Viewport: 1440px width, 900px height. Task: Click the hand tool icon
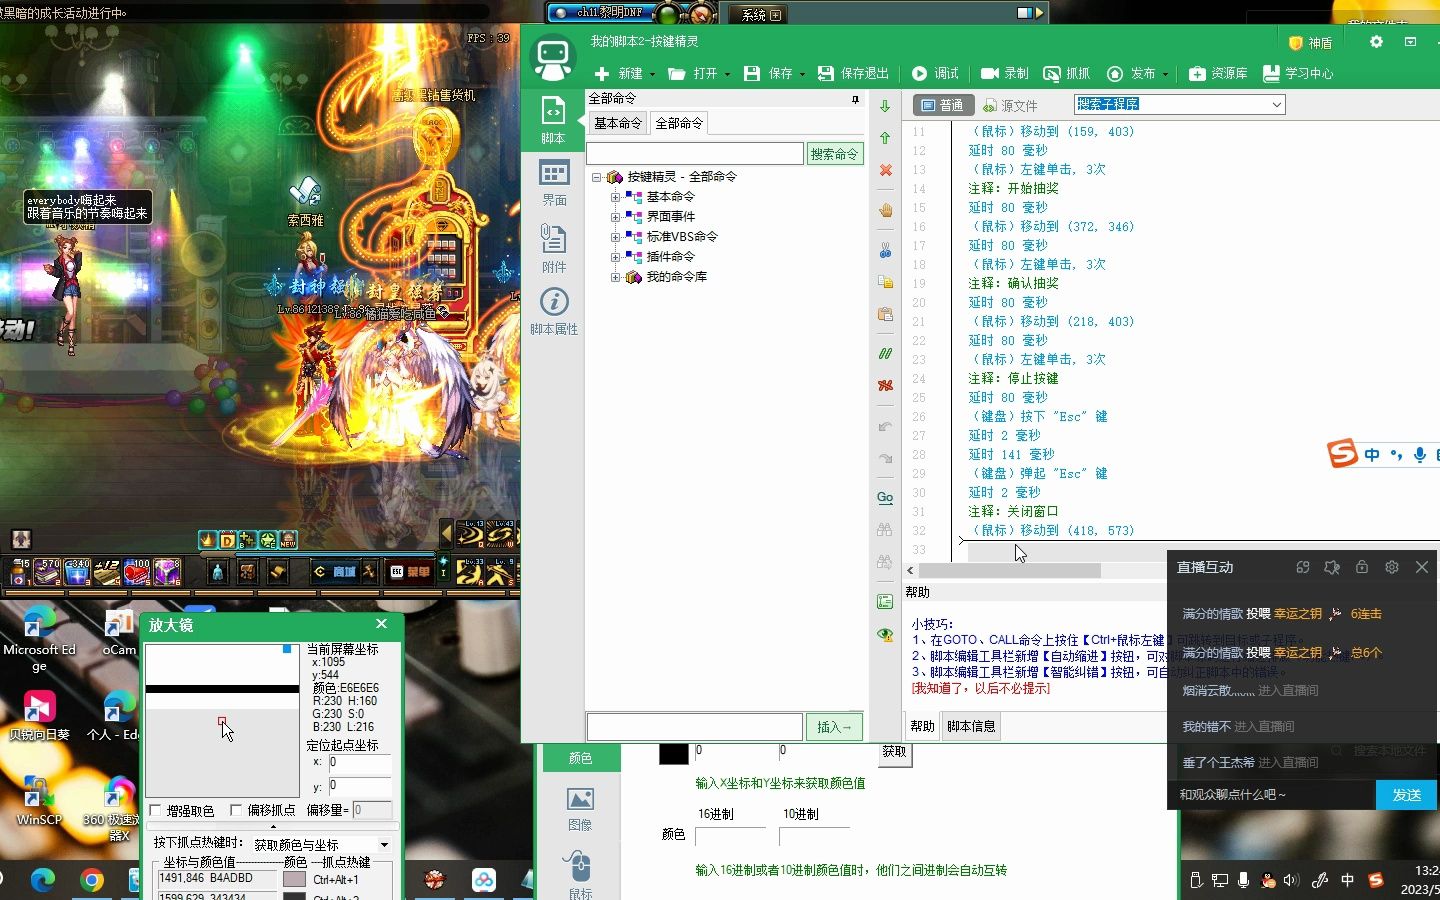coord(885,211)
